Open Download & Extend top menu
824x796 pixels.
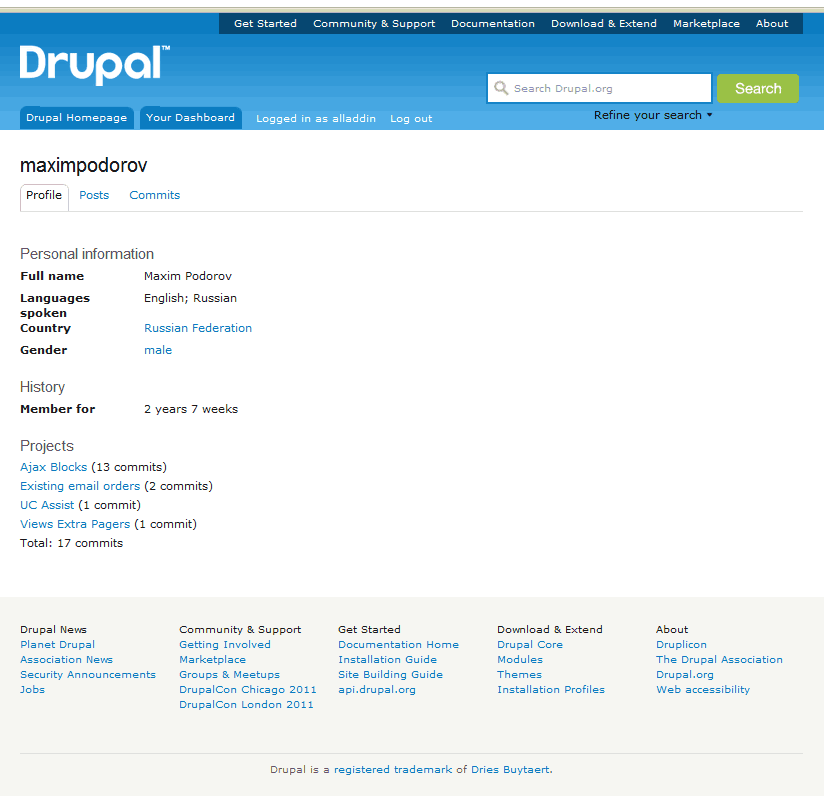point(604,24)
